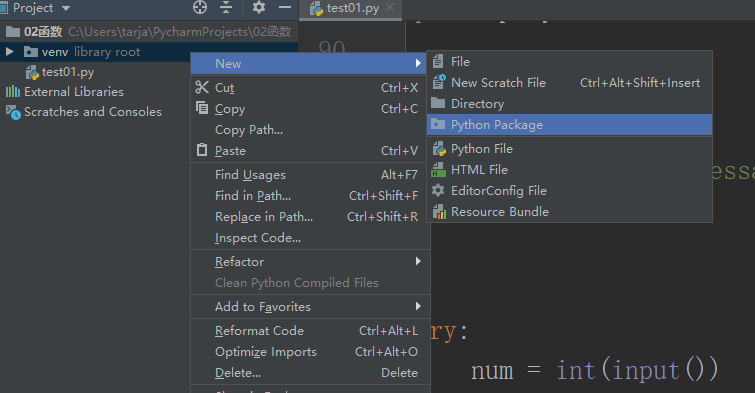
Task: Click the arrow beside Add to Favorites
Action: point(418,306)
